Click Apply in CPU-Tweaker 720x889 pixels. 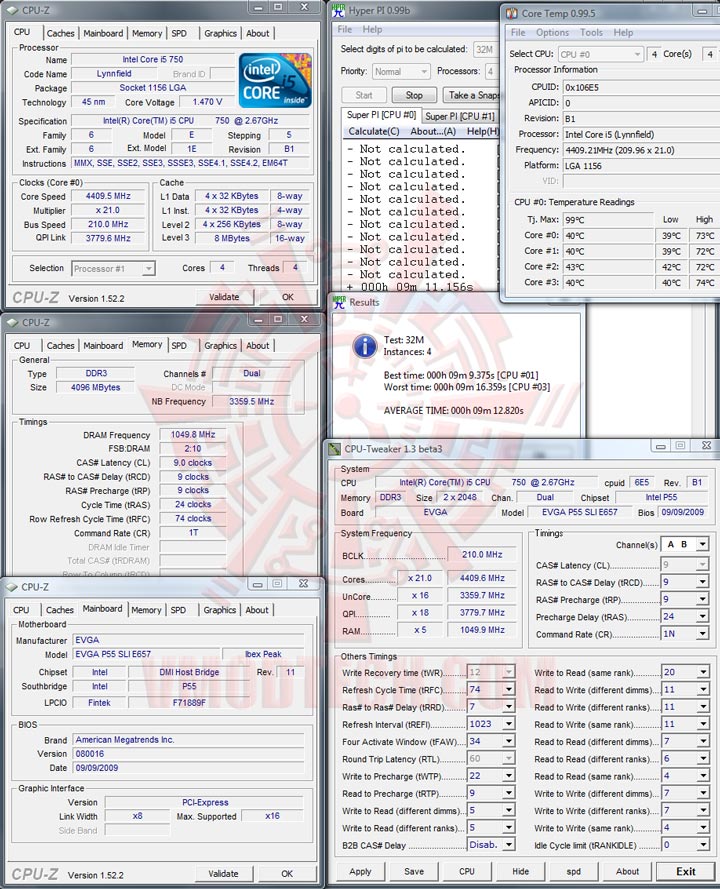coord(360,872)
